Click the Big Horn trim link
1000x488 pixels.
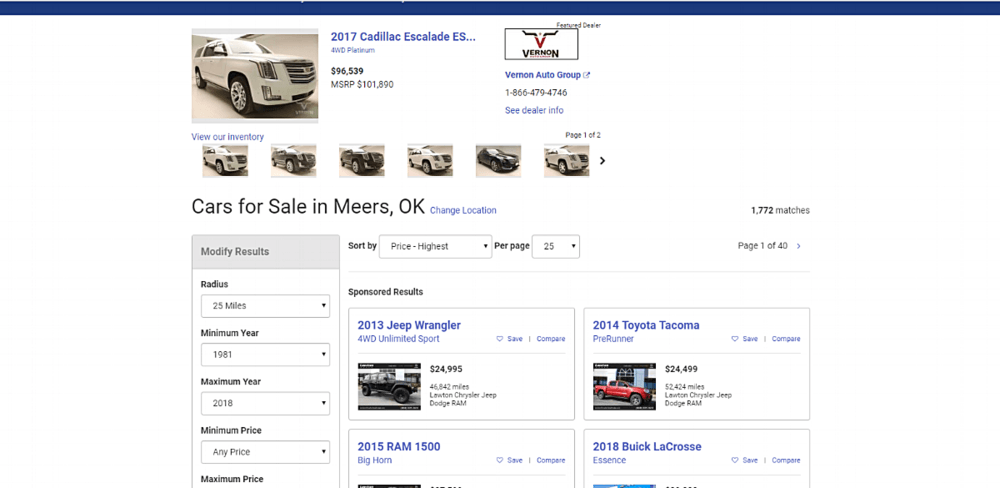pyautogui.click(x=375, y=460)
